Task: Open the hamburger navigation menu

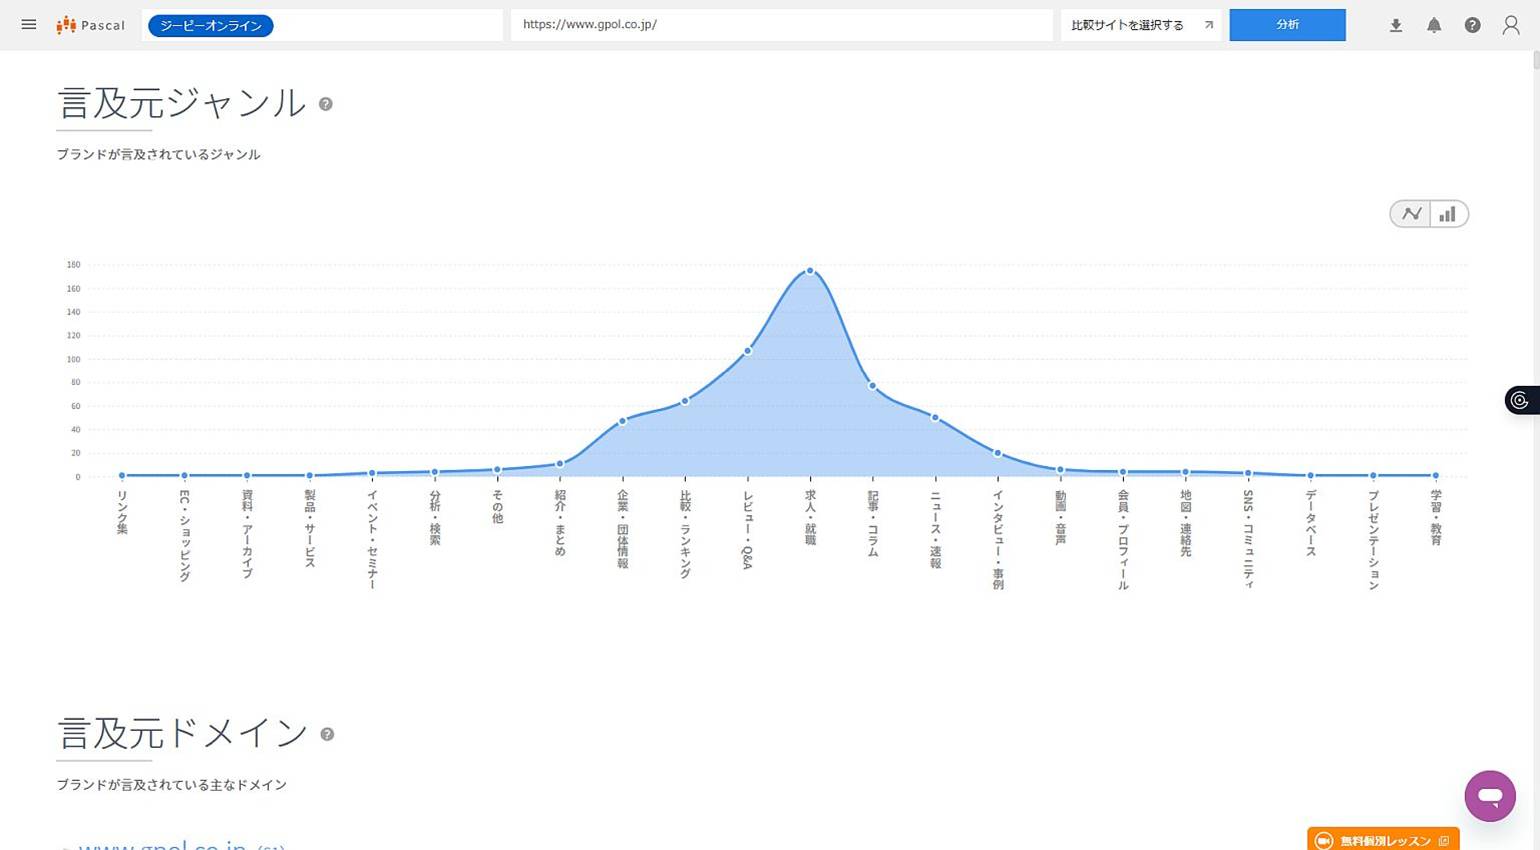Action: click(29, 25)
